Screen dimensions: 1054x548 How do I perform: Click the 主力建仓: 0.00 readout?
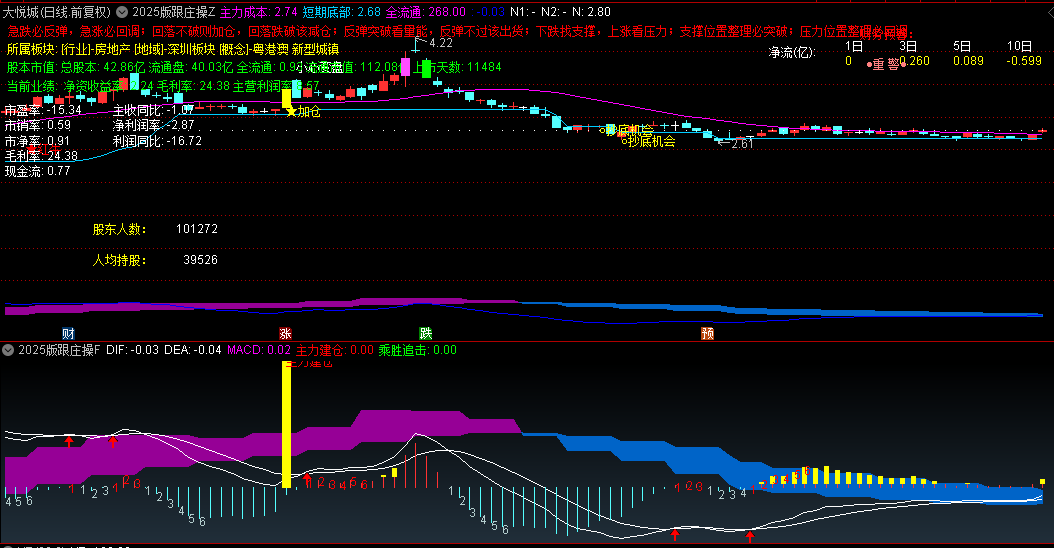point(335,350)
